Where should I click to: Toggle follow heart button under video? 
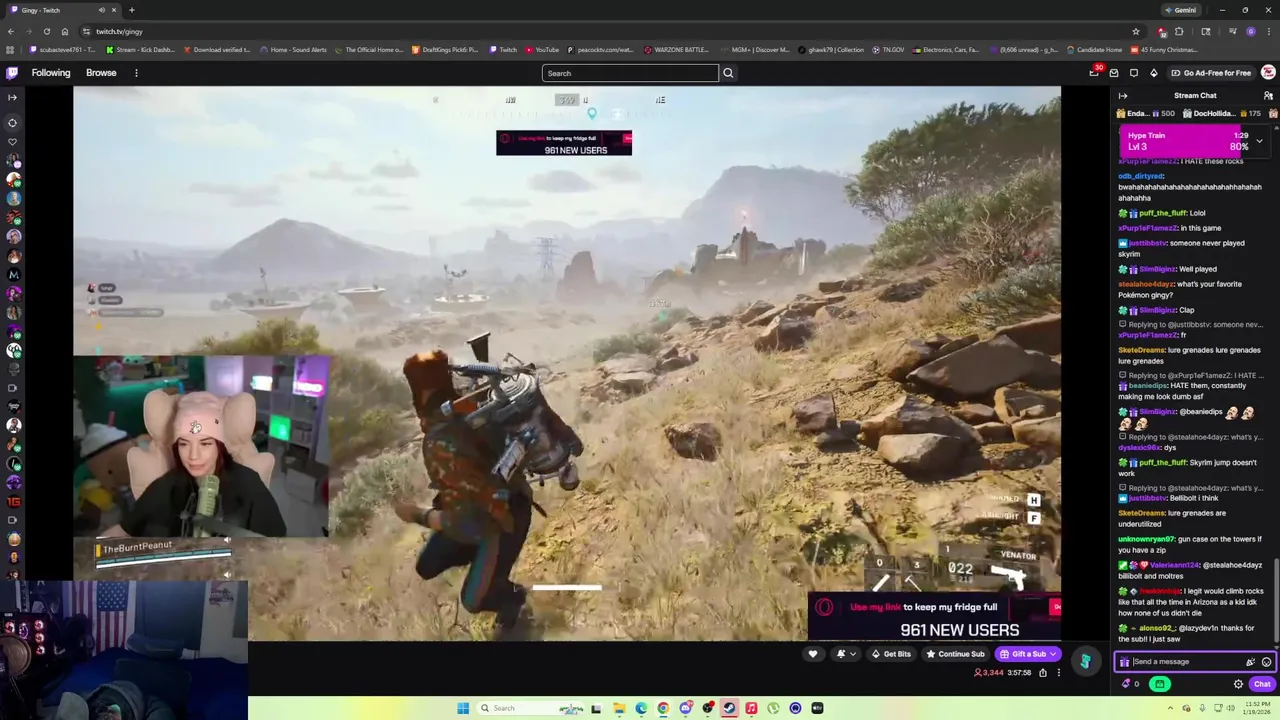point(813,654)
